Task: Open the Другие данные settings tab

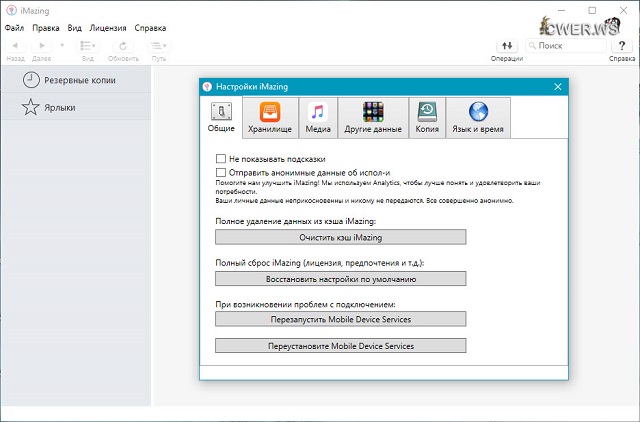Action: pyautogui.click(x=374, y=117)
